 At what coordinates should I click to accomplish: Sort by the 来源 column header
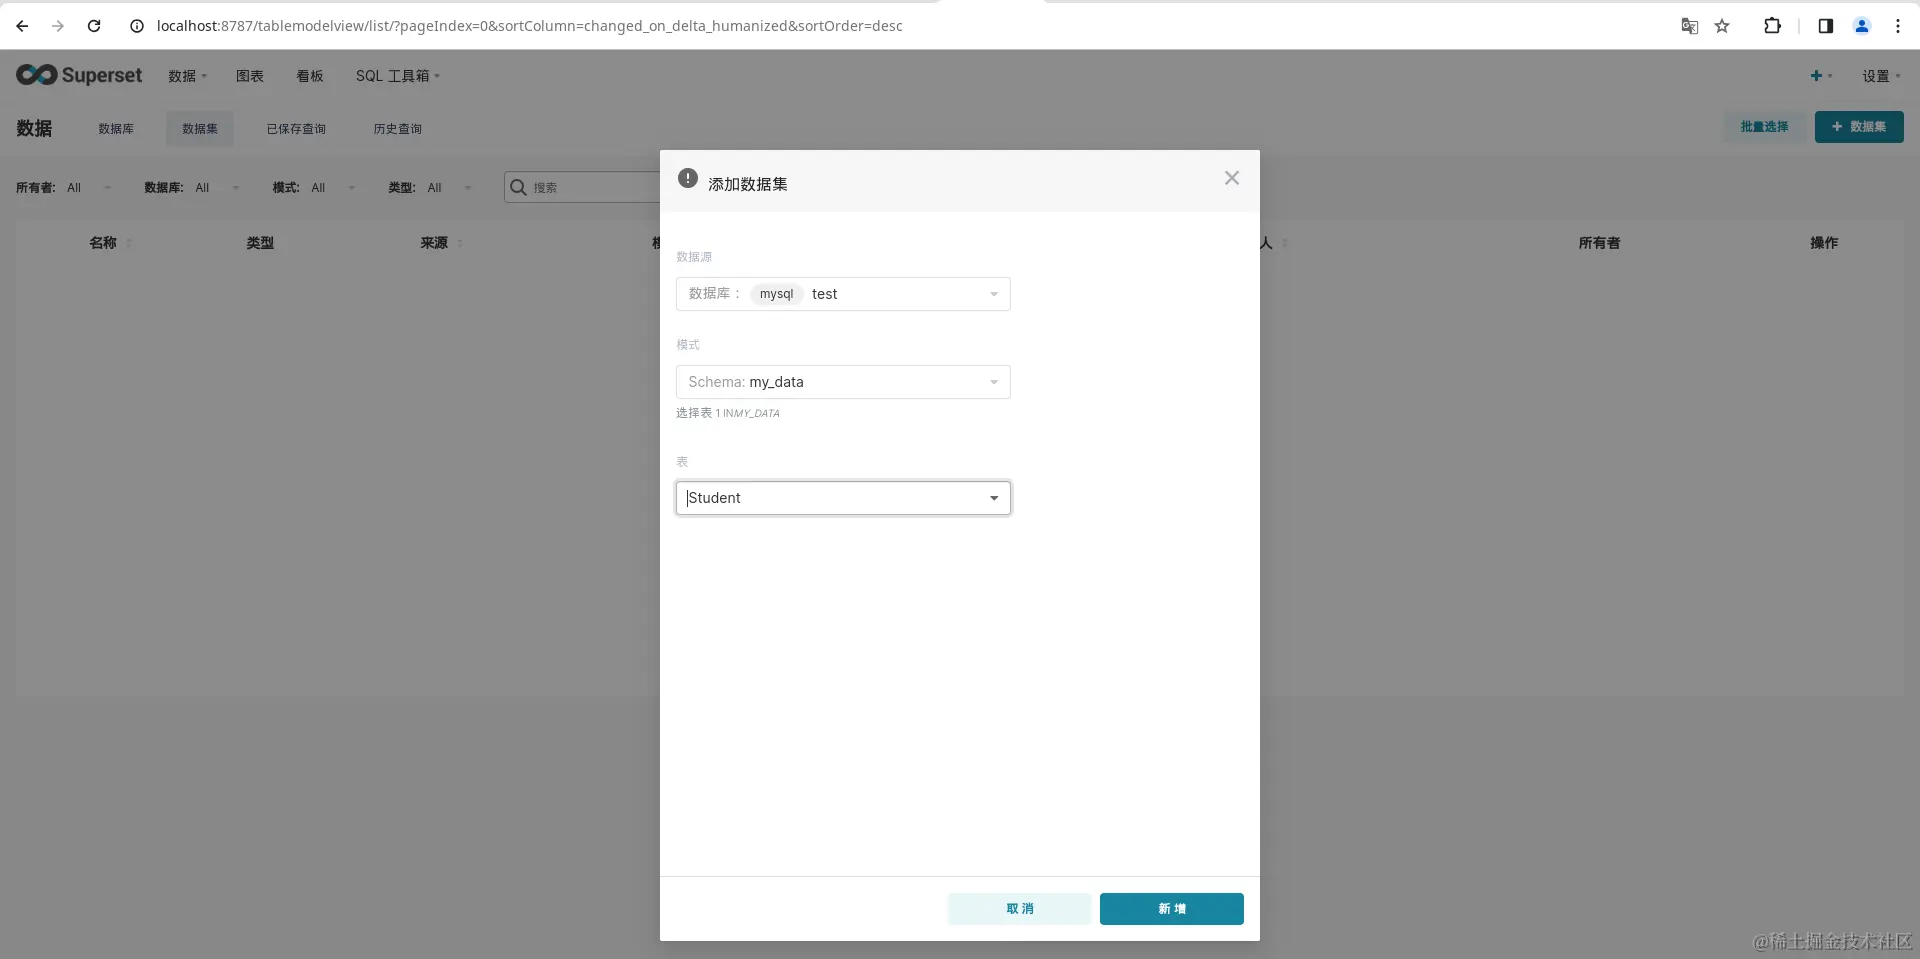point(434,243)
